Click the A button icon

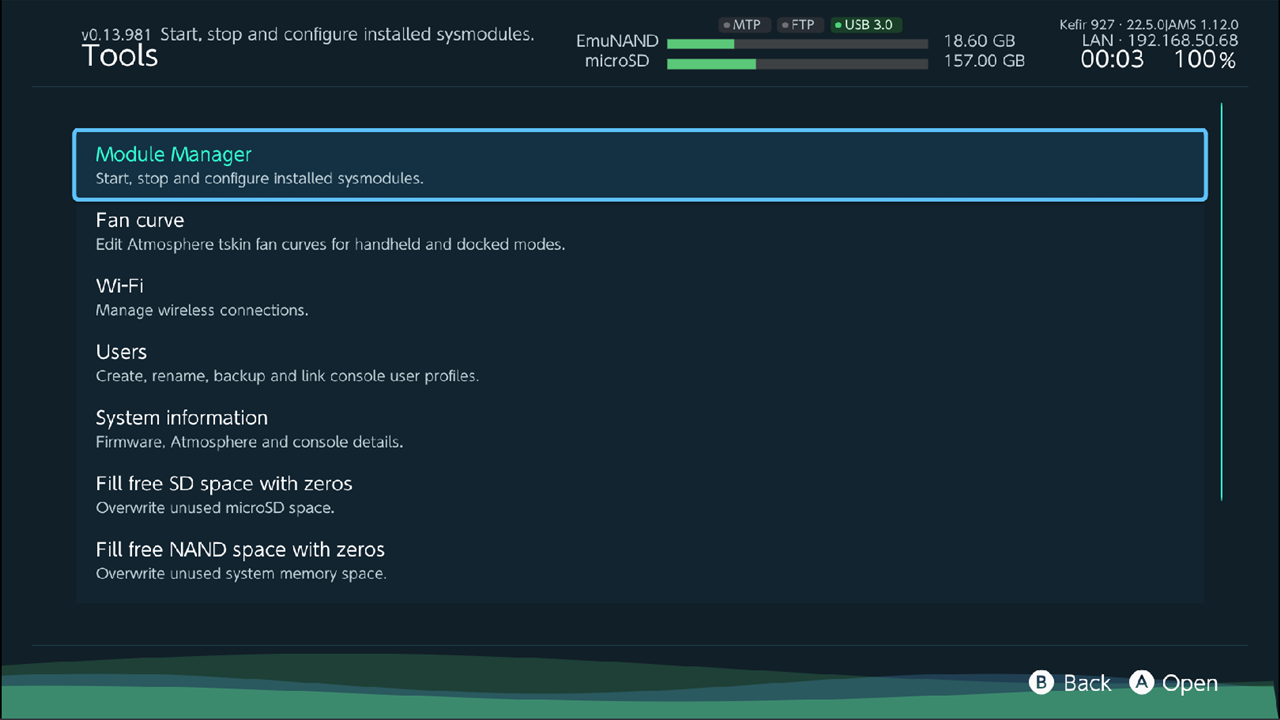click(x=1142, y=682)
